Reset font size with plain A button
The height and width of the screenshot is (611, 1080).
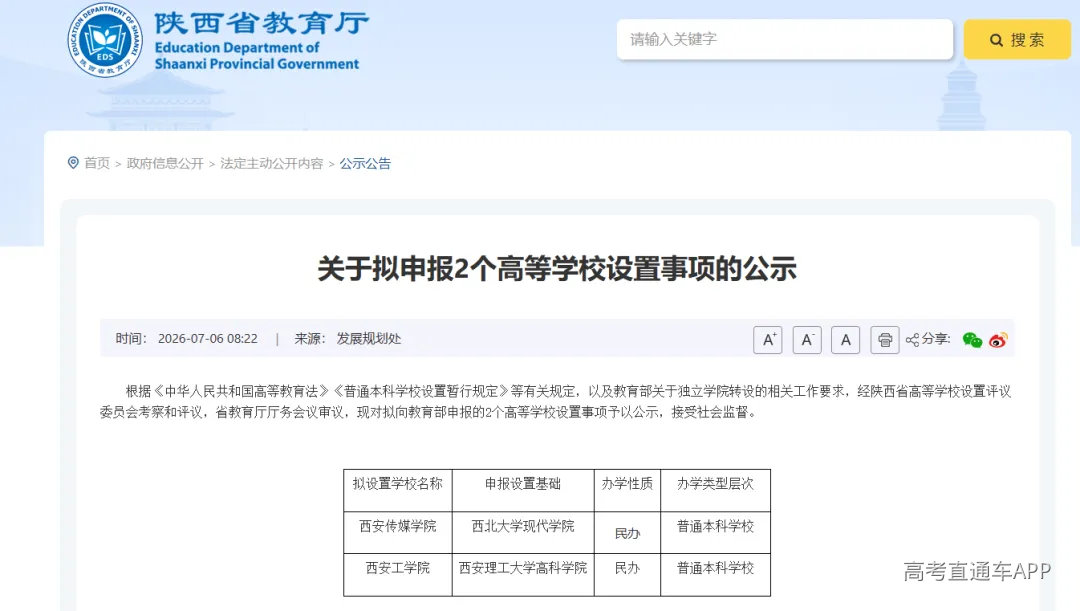pyautogui.click(x=845, y=340)
